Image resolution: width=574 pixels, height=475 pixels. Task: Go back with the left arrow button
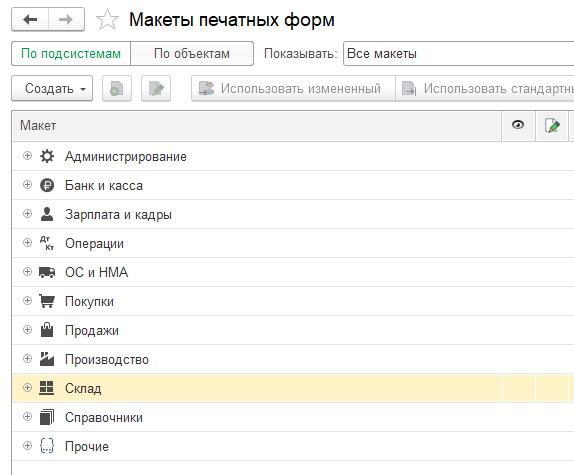coord(30,19)
